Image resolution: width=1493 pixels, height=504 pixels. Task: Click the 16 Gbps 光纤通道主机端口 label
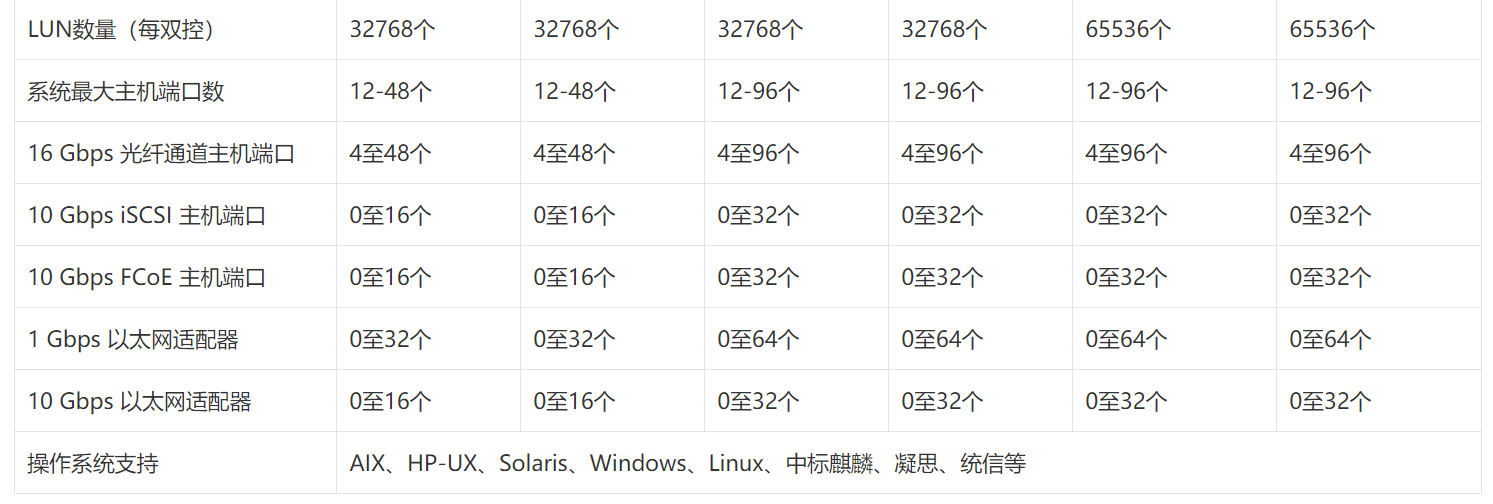point(161,153)
